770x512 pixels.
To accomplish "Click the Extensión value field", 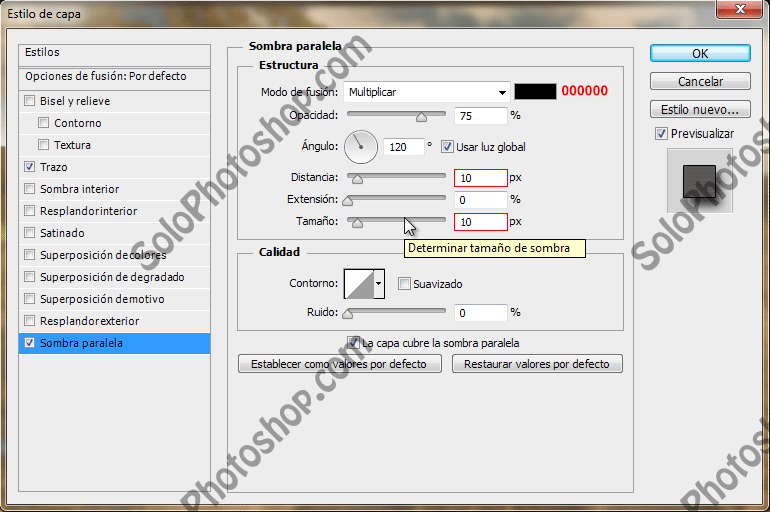I will pyautogui.click(x=480, y=200).
